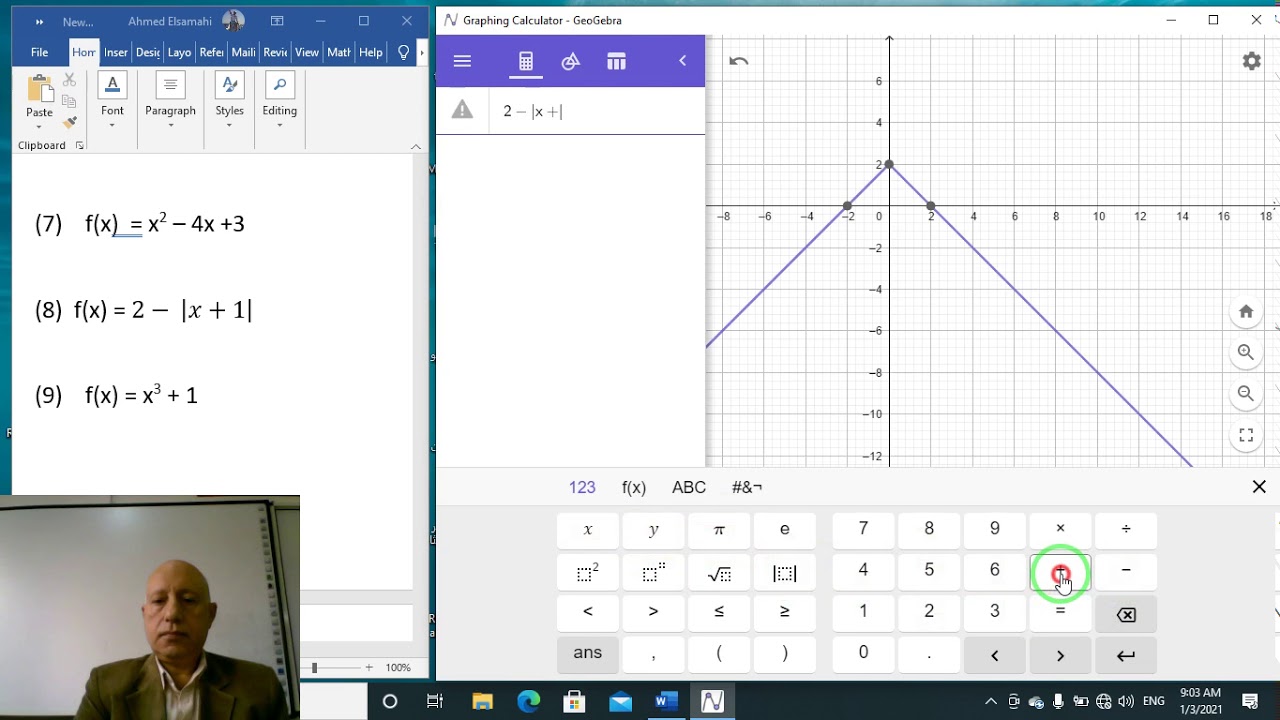Viewport: 1280px width, 720px height.
Task: Tap the x variable key
Action: 588,530
